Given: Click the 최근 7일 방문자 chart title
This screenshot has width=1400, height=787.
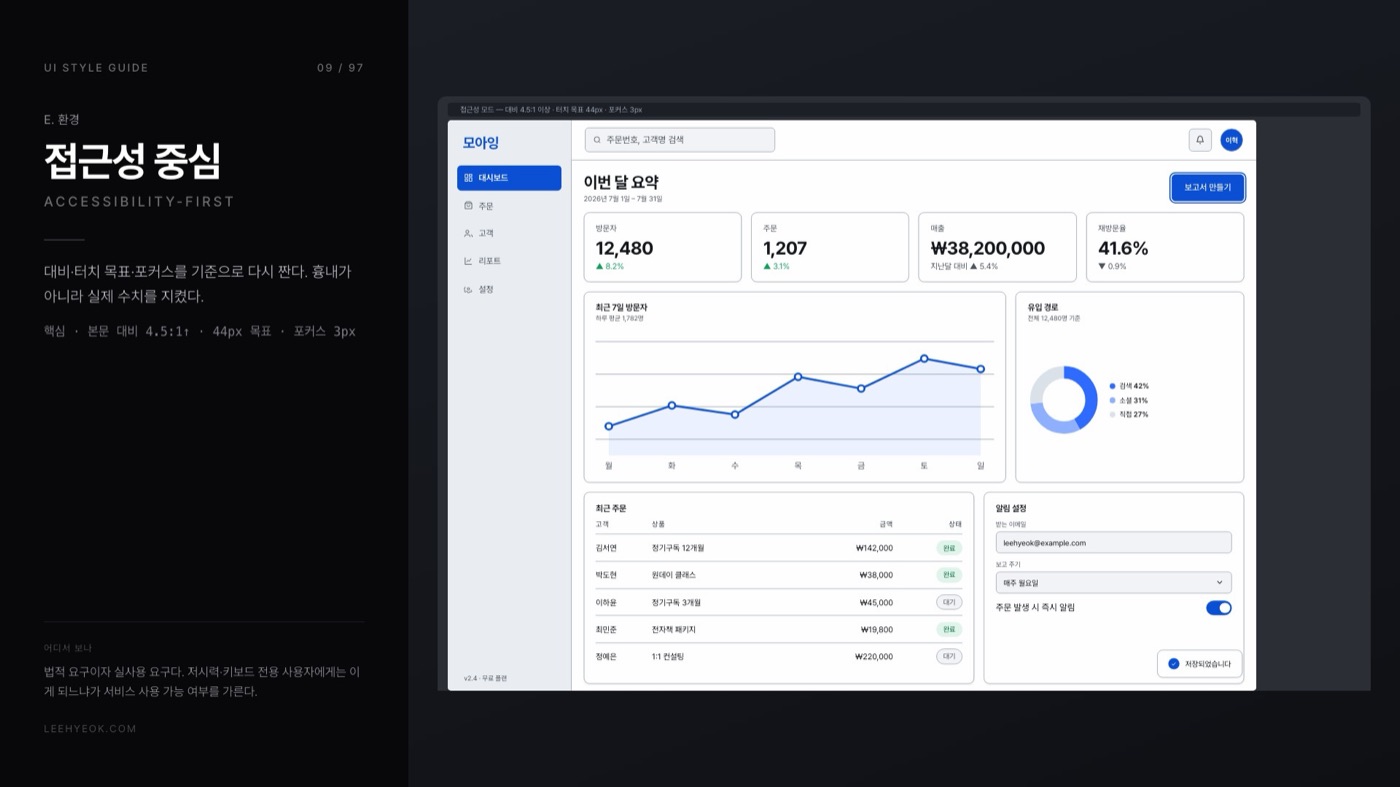Looking at the screenshot, I should point(621,307).
